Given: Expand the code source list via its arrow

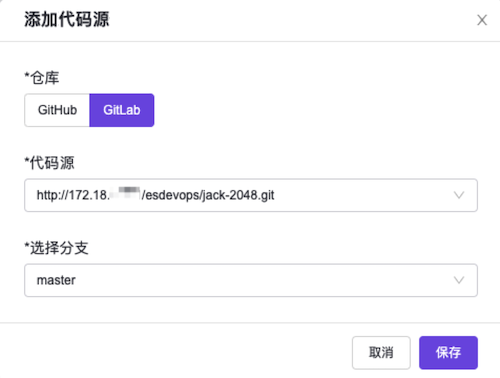Looking at the screenshot, I should coord(459,195).
